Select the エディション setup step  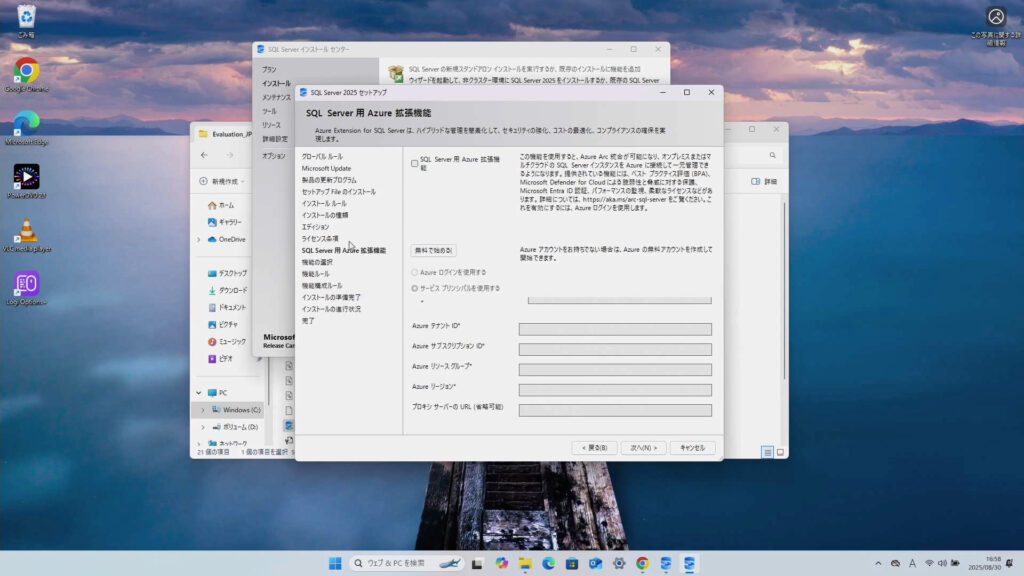tap(315, 227)
